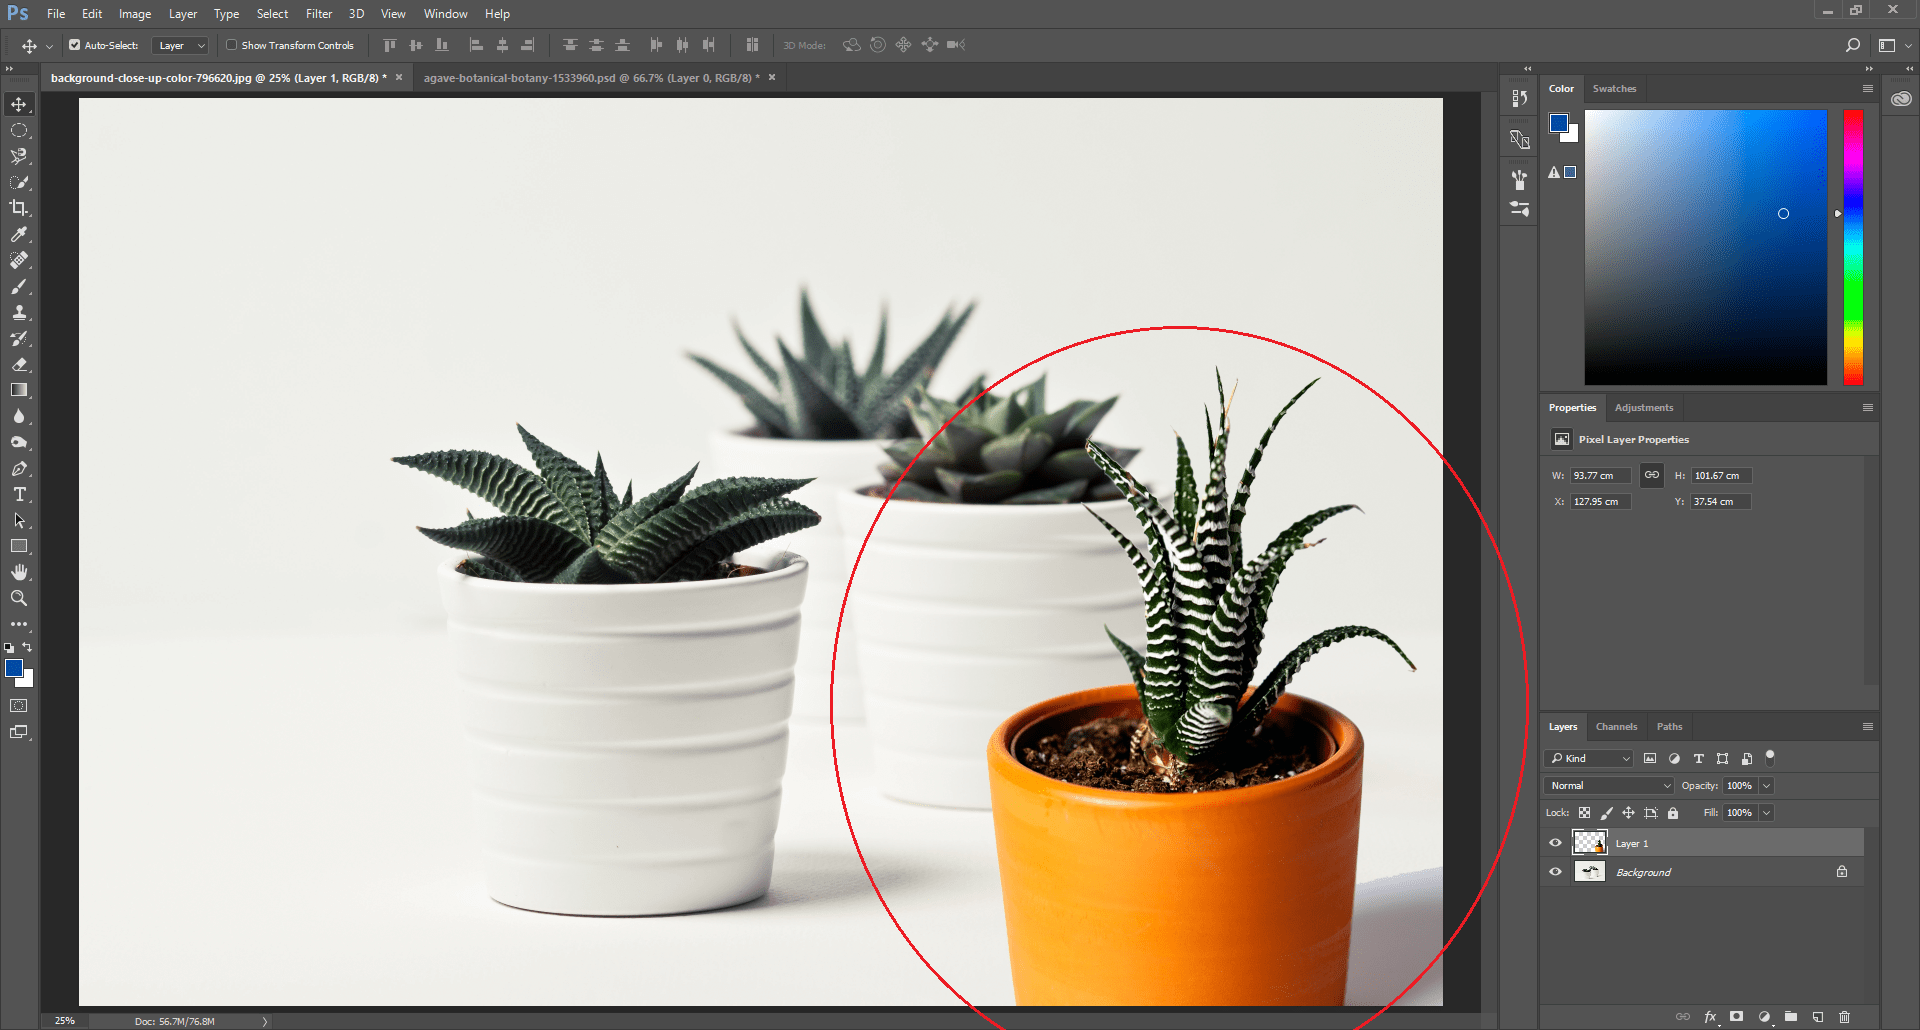
Task: Open the Properties panel options menu
Action: [1868, 407]
